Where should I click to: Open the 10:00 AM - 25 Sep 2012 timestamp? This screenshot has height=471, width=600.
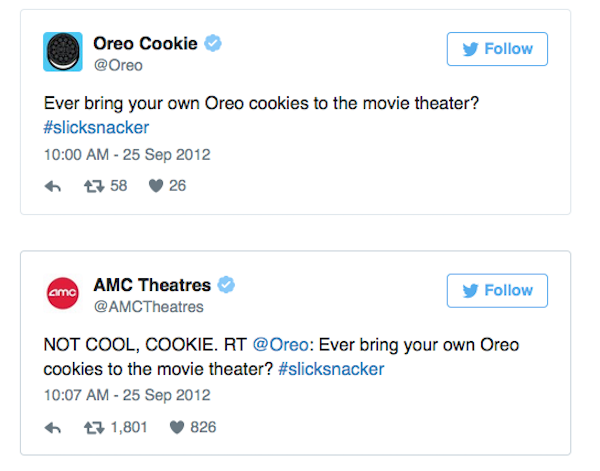click(127, 155)
